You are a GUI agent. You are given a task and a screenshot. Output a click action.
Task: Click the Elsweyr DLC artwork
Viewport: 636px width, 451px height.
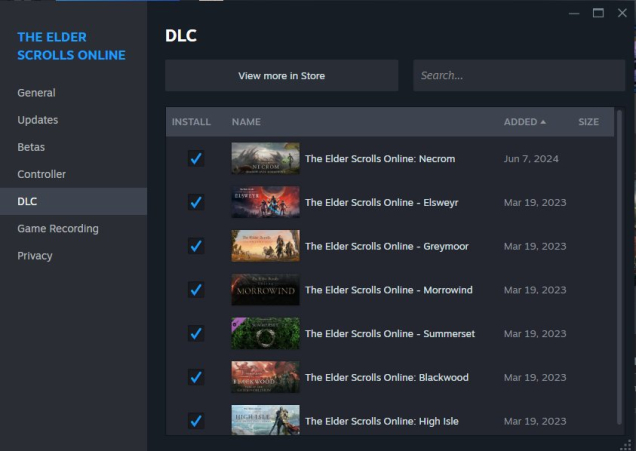coord(265,202)
